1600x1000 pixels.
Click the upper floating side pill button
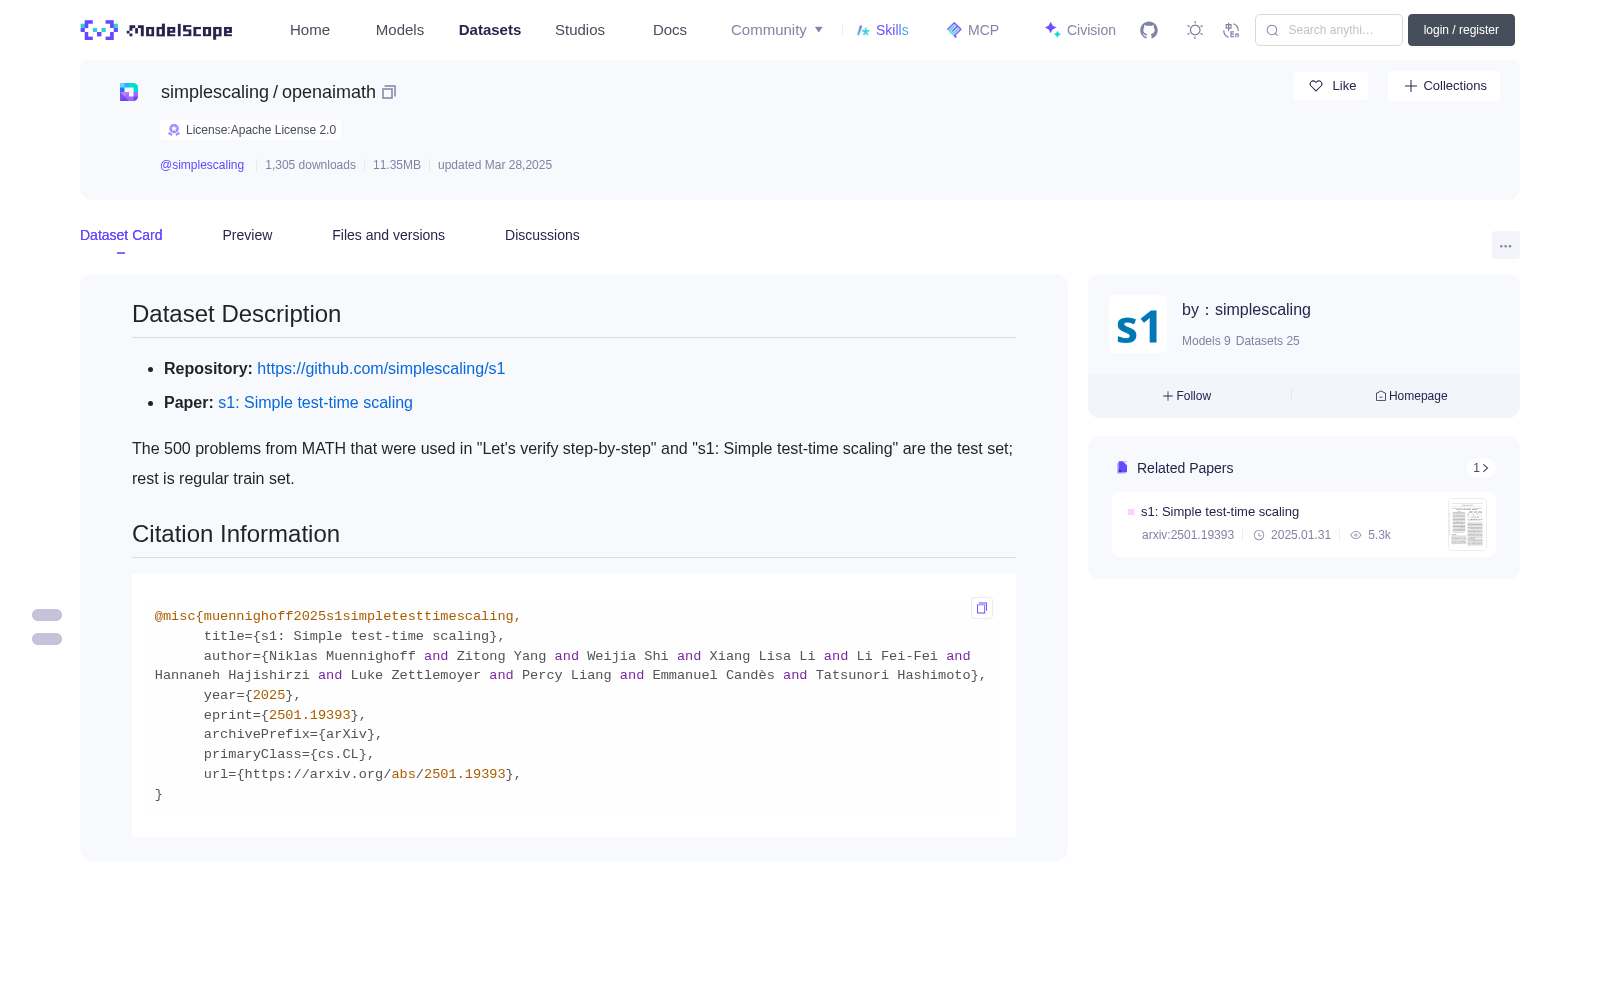click(x=47, y=615)
